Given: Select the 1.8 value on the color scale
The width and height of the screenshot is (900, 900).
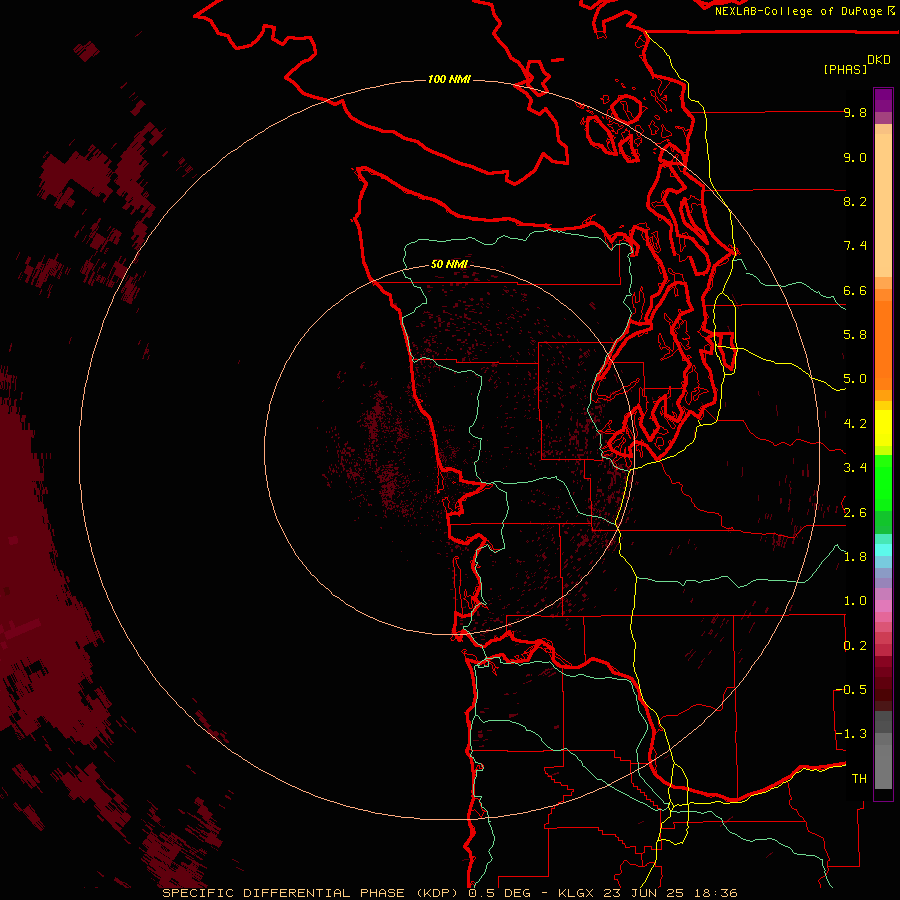Looking at the screenshot, I should point(855,557).
